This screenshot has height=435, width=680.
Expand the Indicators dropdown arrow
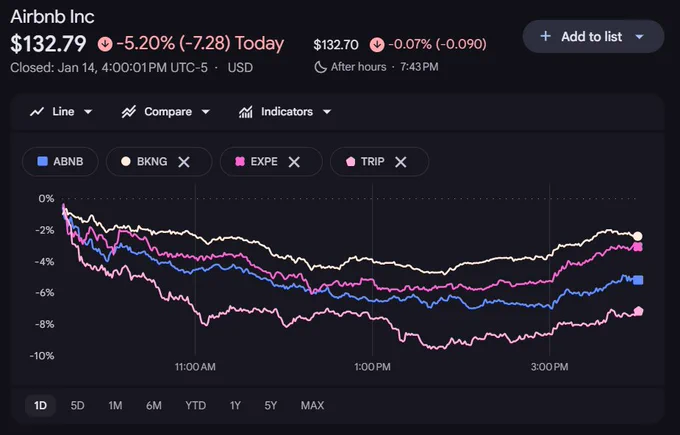pos(327,112)
